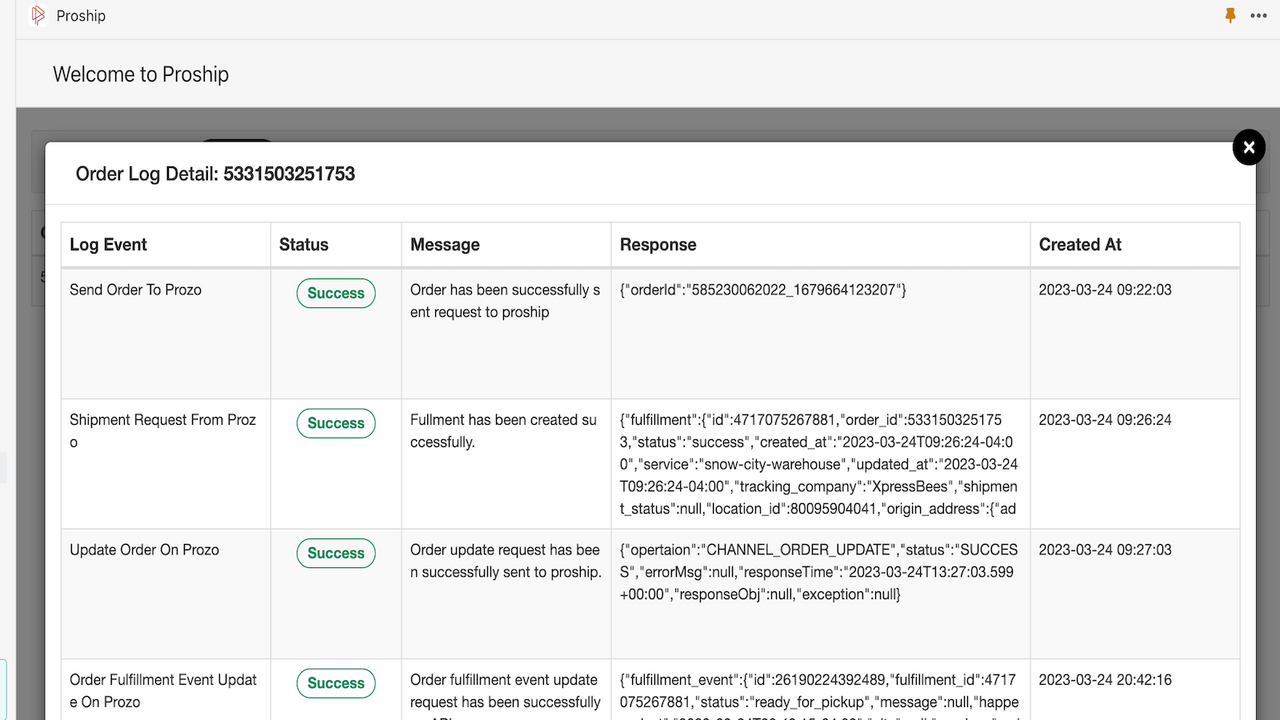The height and width of the screenshot is (720, 1280).
Task: Click the Success badge for Shipment Request From Prozo
Action: (x=336, y=423)
